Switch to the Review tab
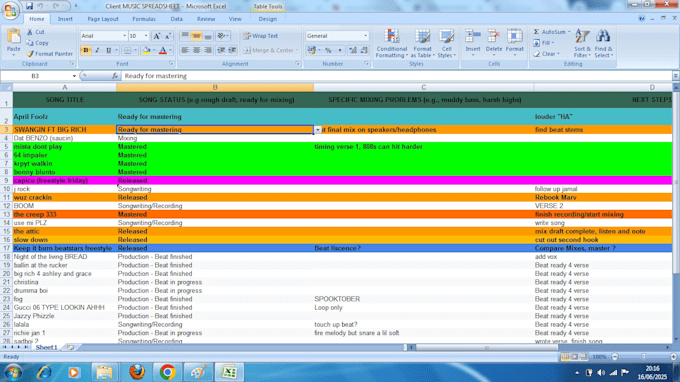680x382 pixels. click(x=206, y=19)
